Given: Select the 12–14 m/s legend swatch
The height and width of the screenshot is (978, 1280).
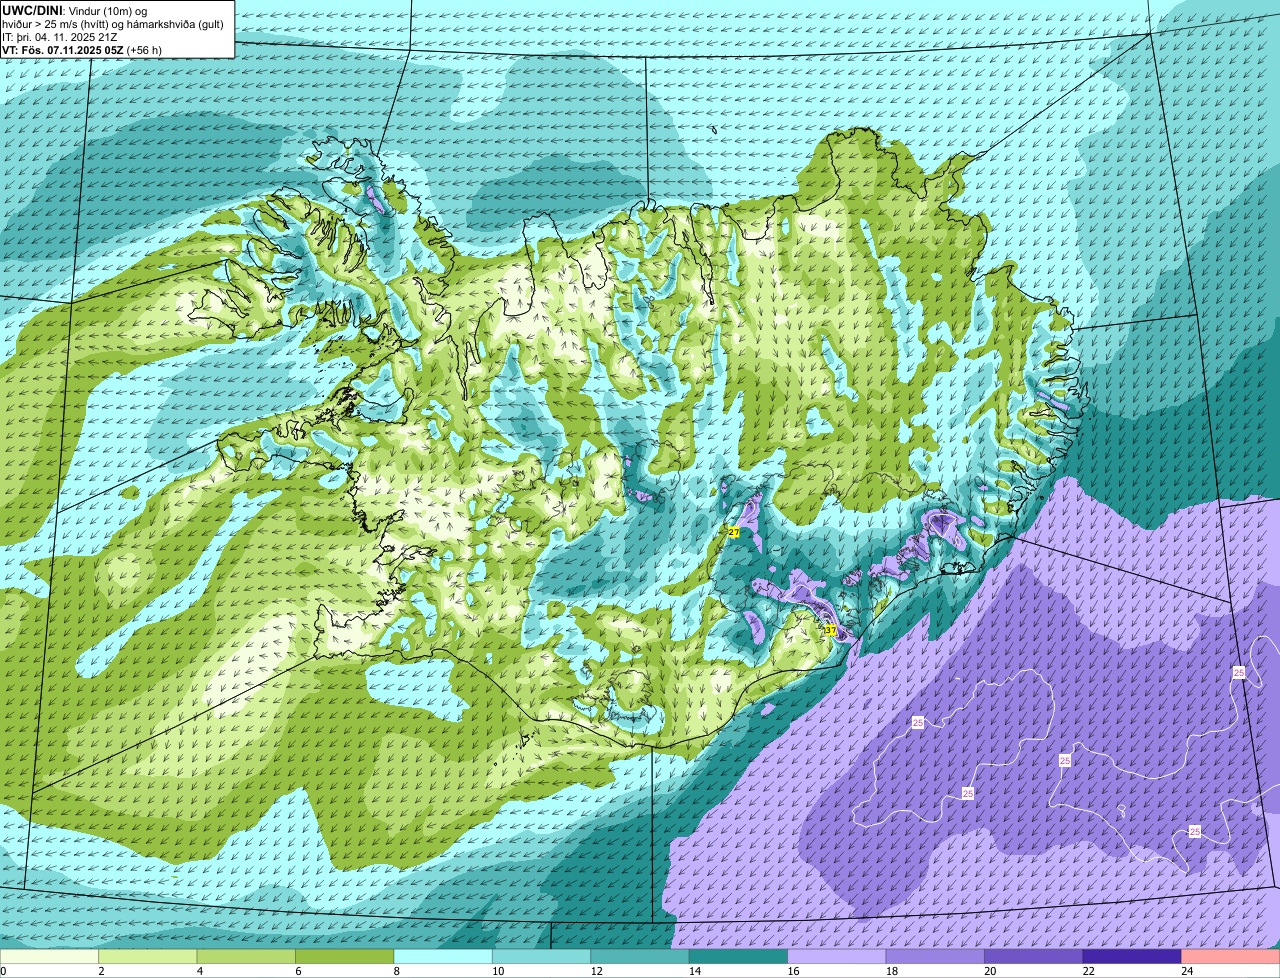Looking at the screenshot, I should click(640, 957).
